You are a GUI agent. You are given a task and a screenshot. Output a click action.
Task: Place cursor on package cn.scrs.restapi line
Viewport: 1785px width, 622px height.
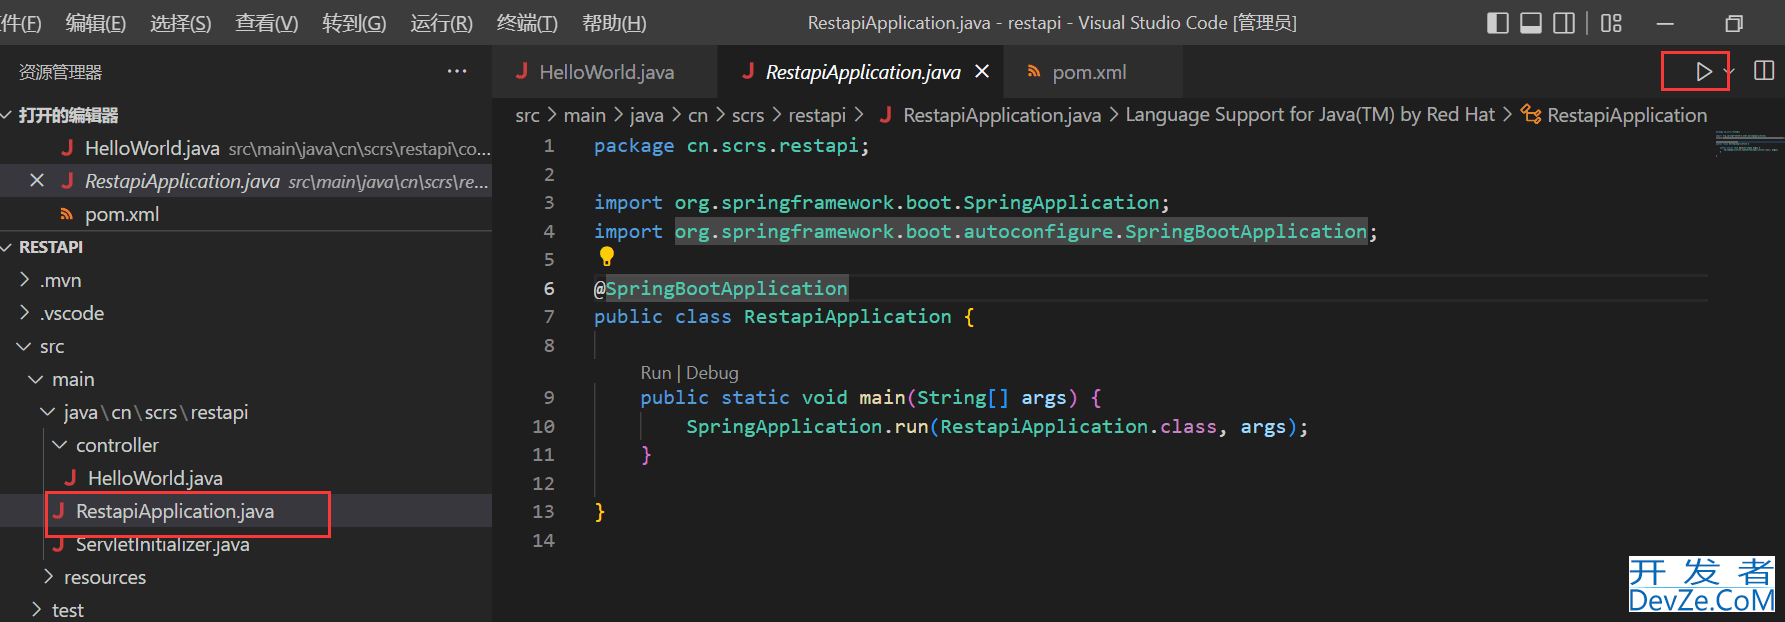point(731,145)
